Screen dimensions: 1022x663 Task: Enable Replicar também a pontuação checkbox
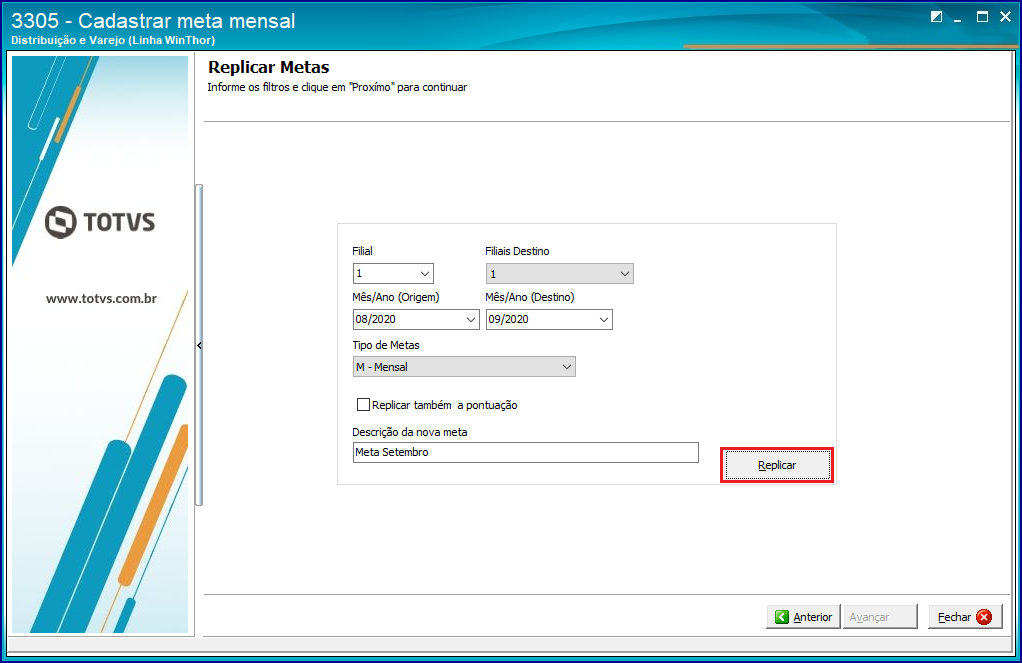click(364, 405)
